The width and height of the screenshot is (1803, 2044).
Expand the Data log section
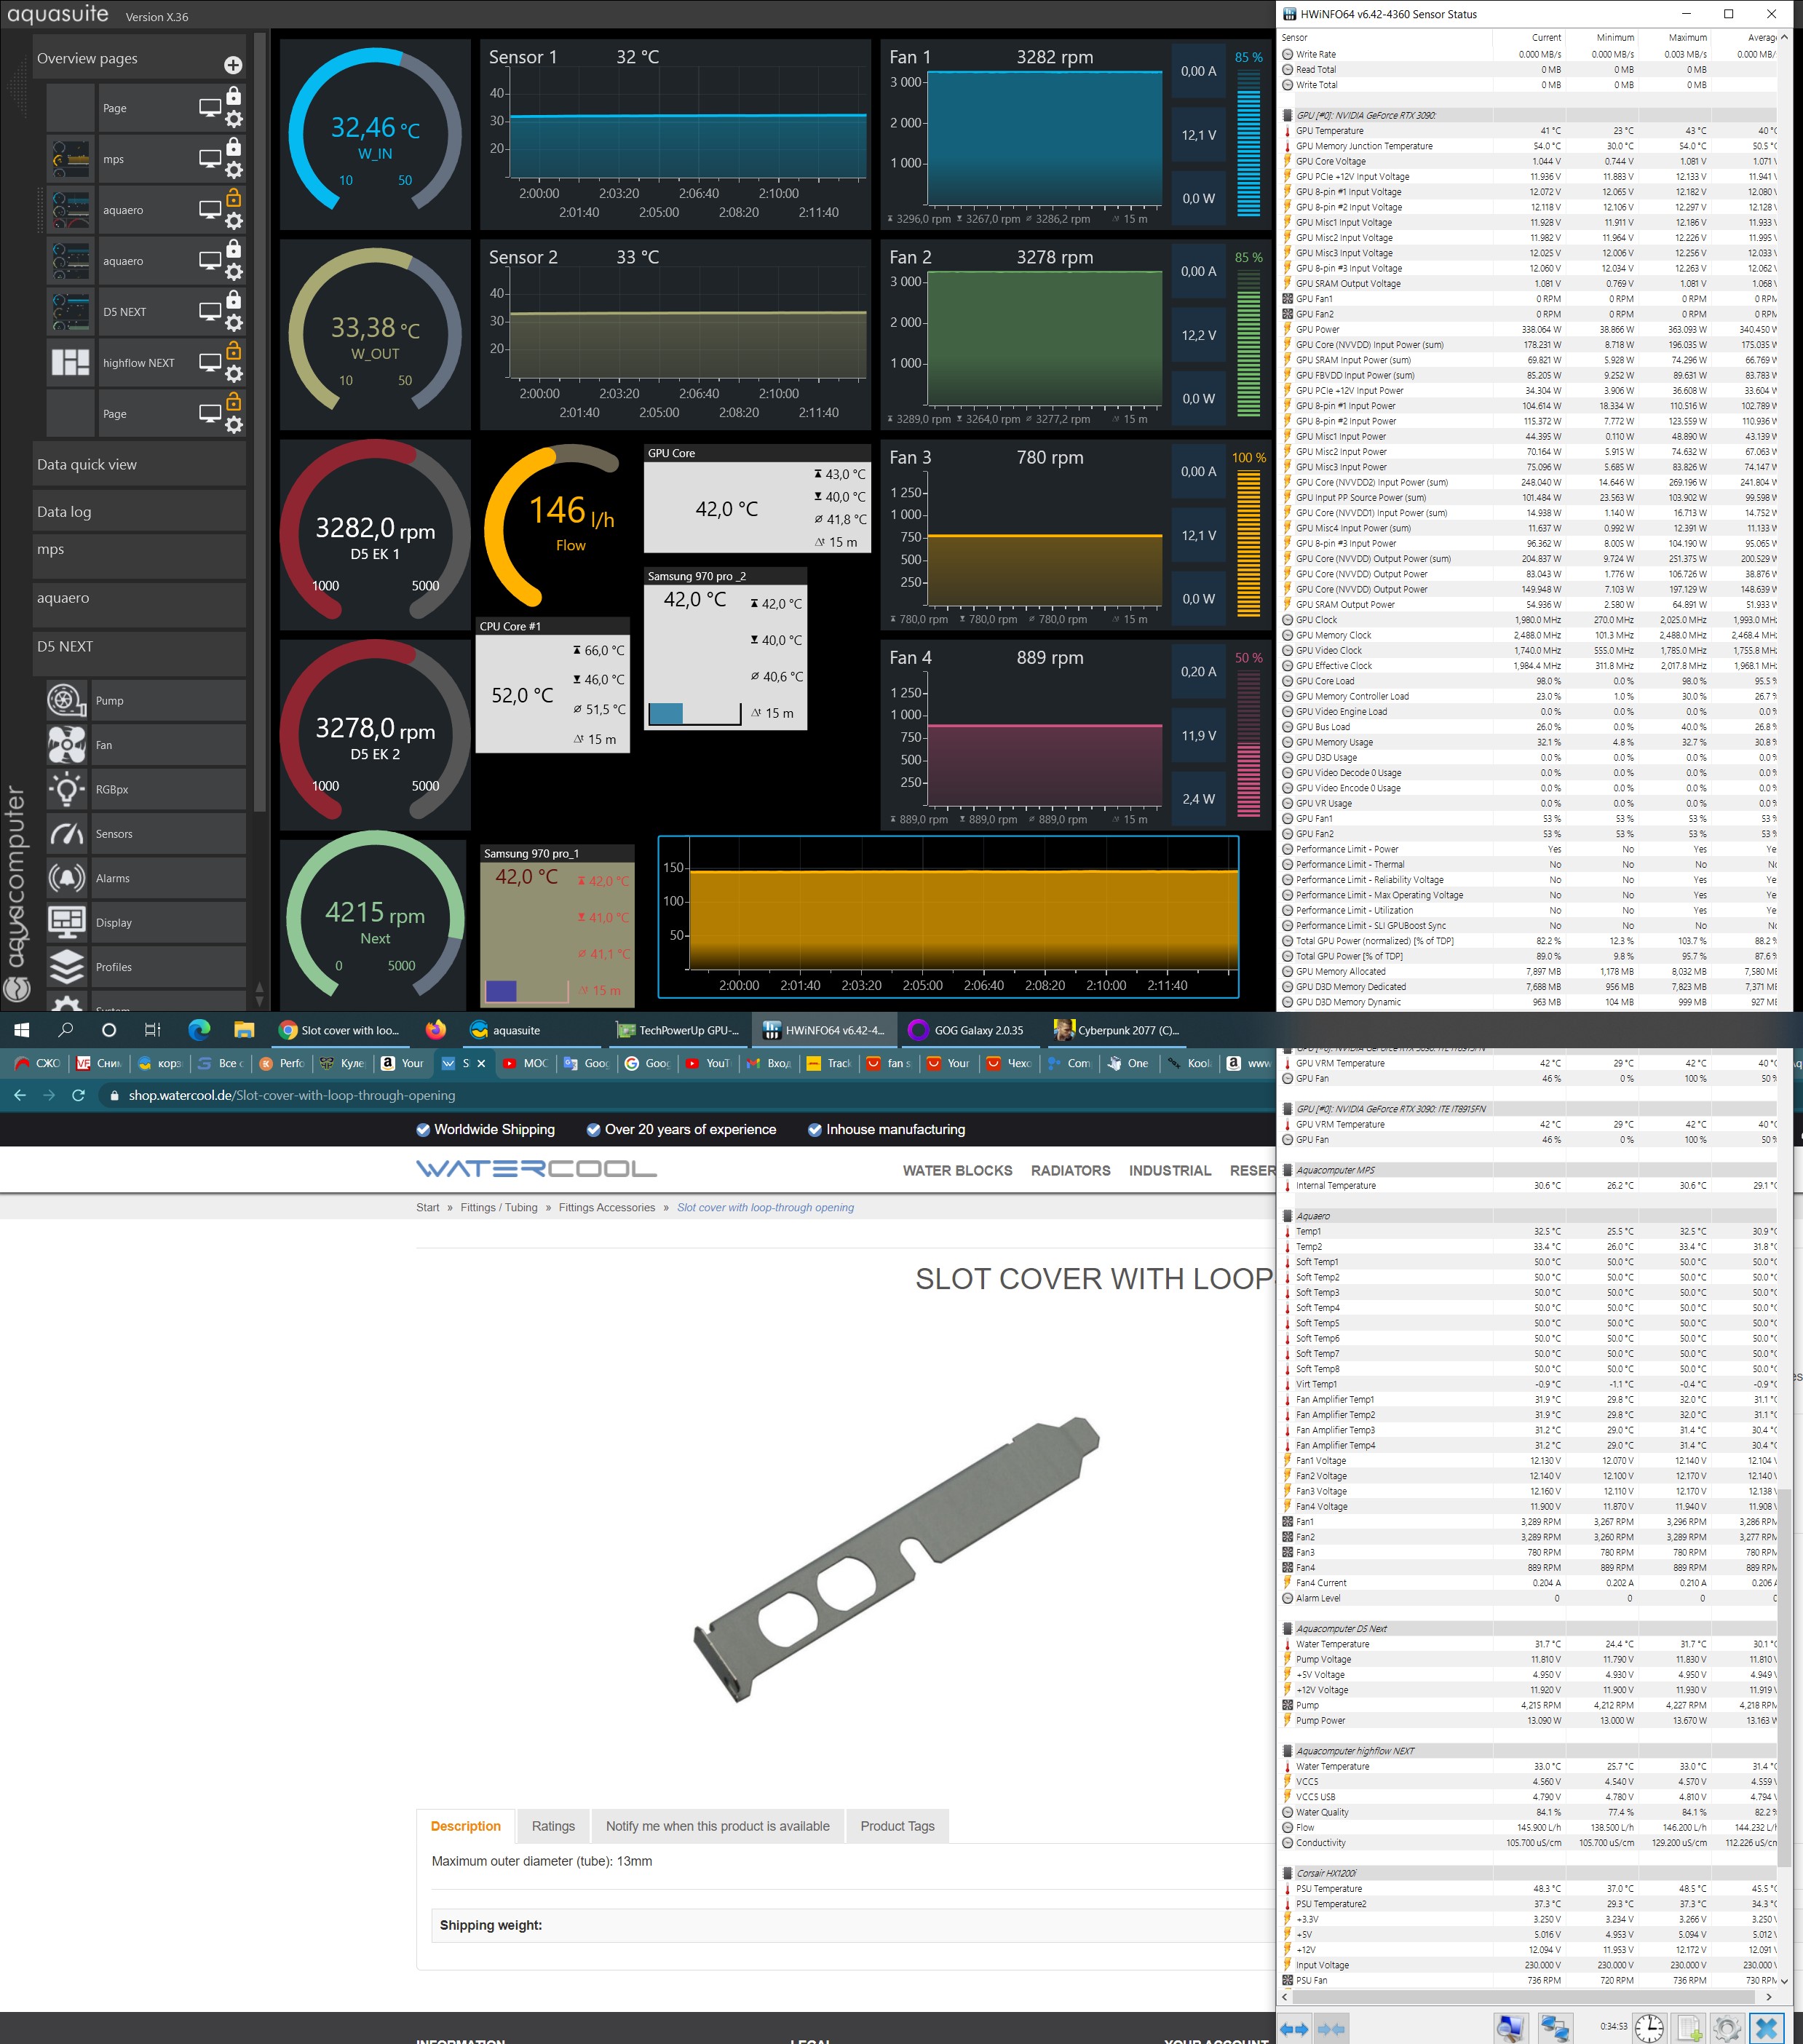(x=139, y=511)
